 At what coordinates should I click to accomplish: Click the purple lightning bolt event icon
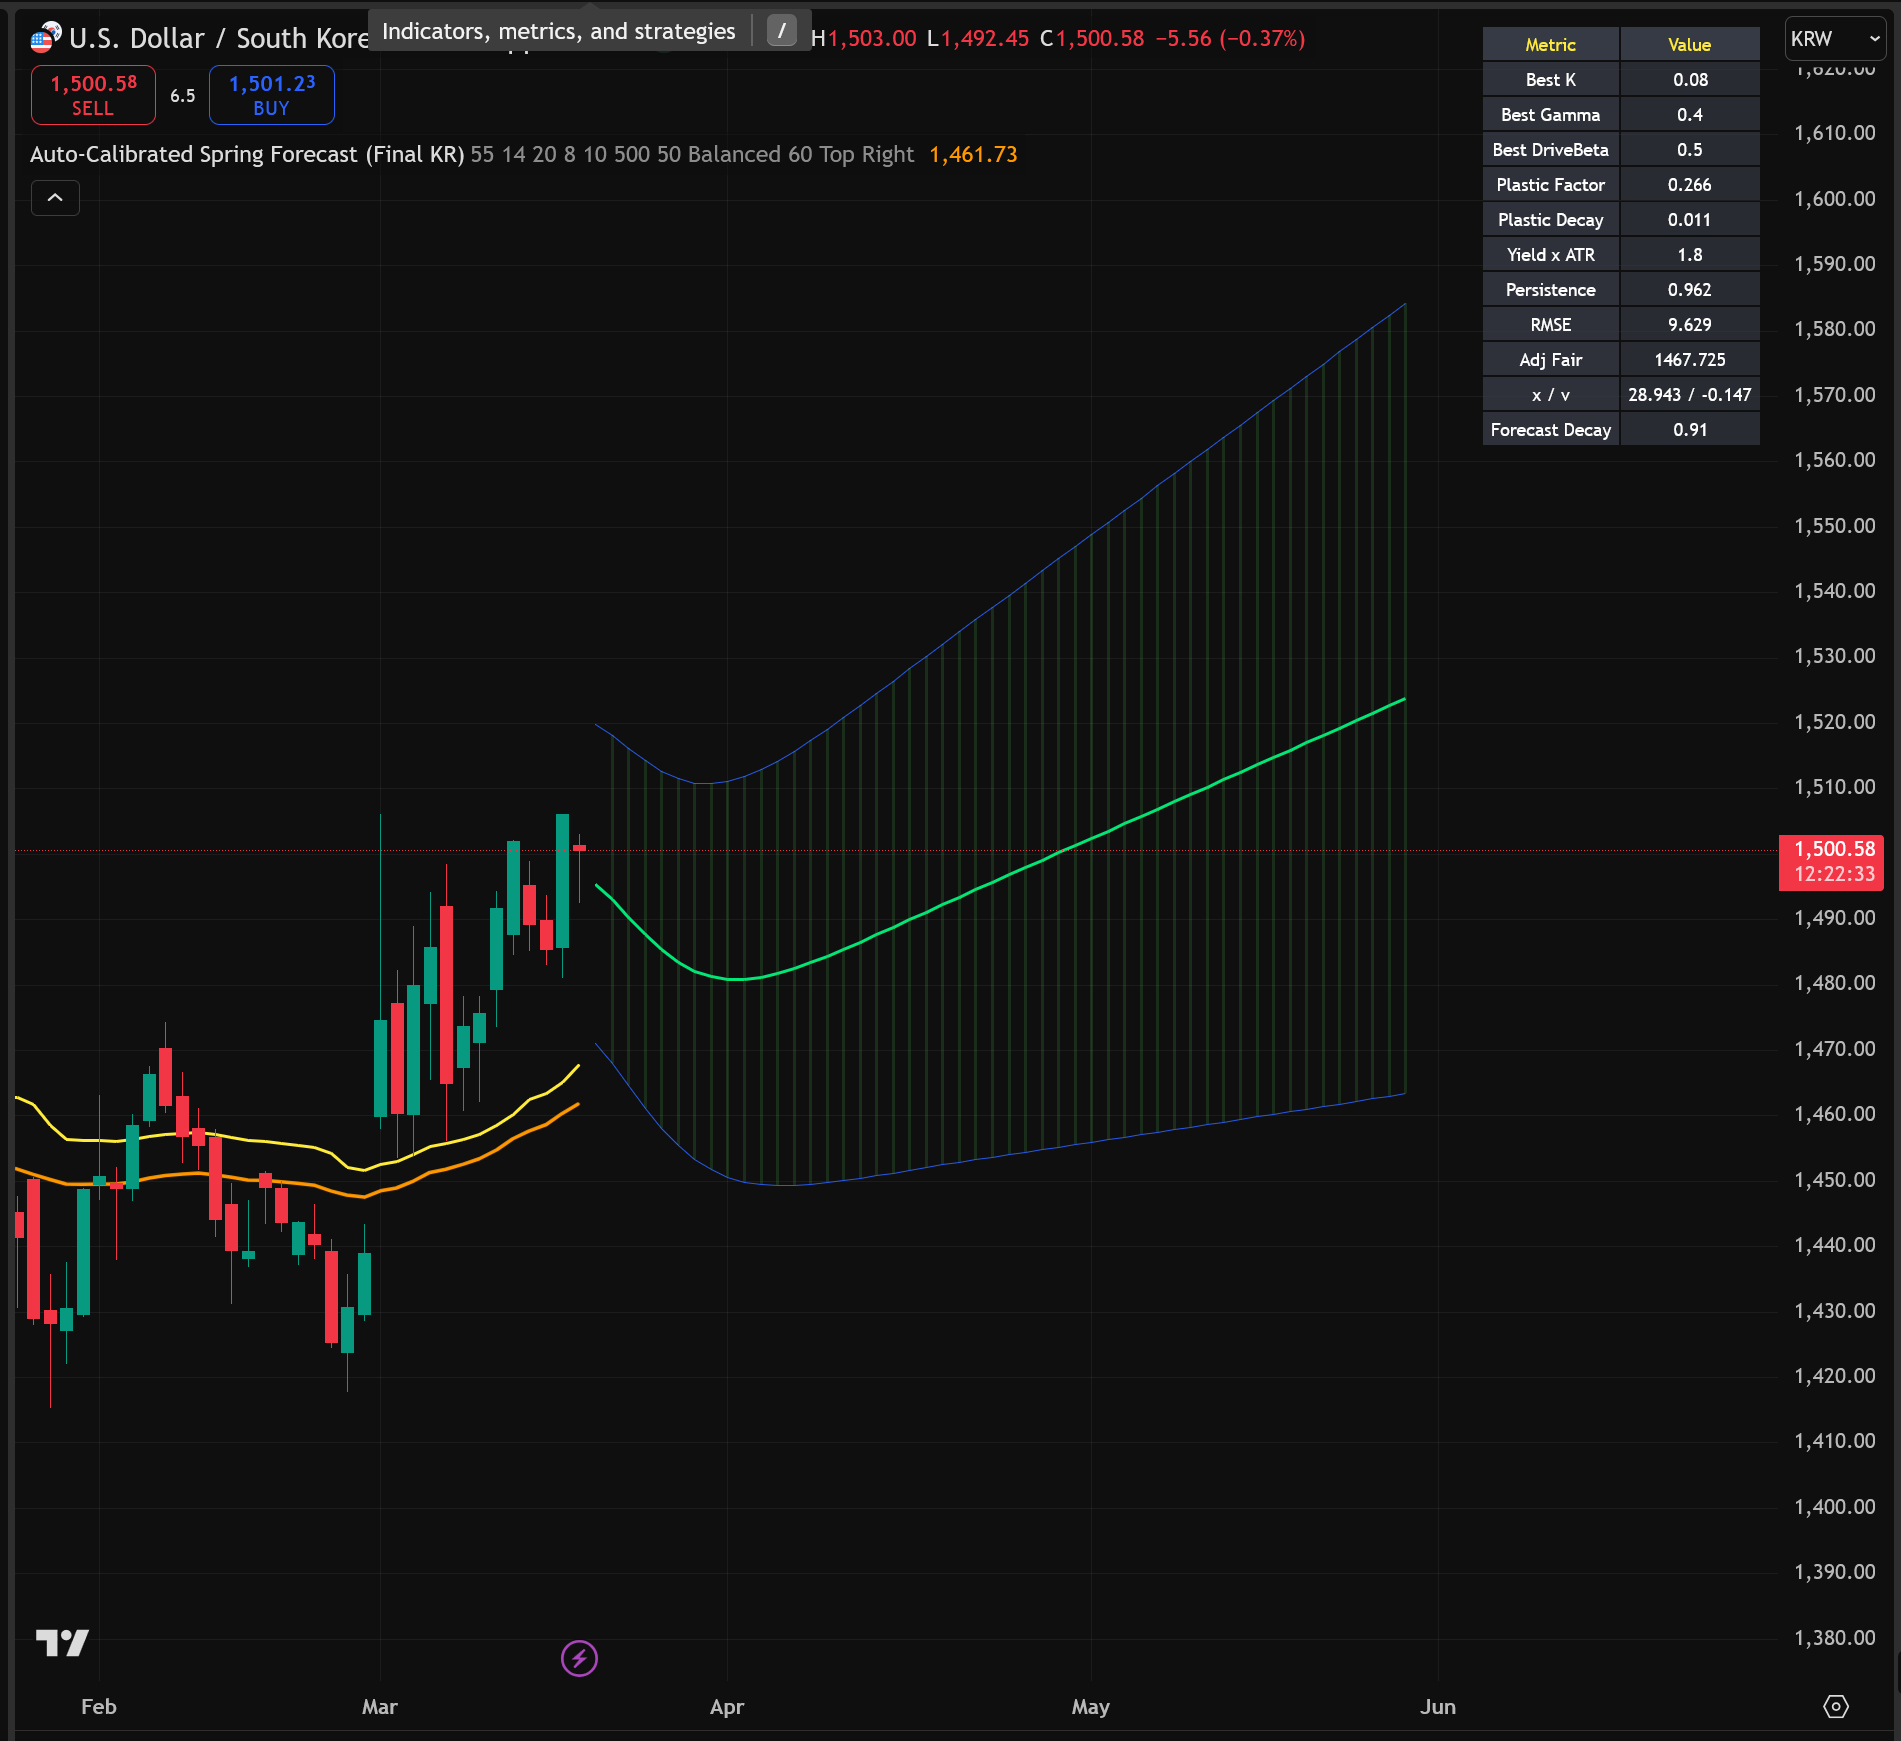click(579, 1659)
